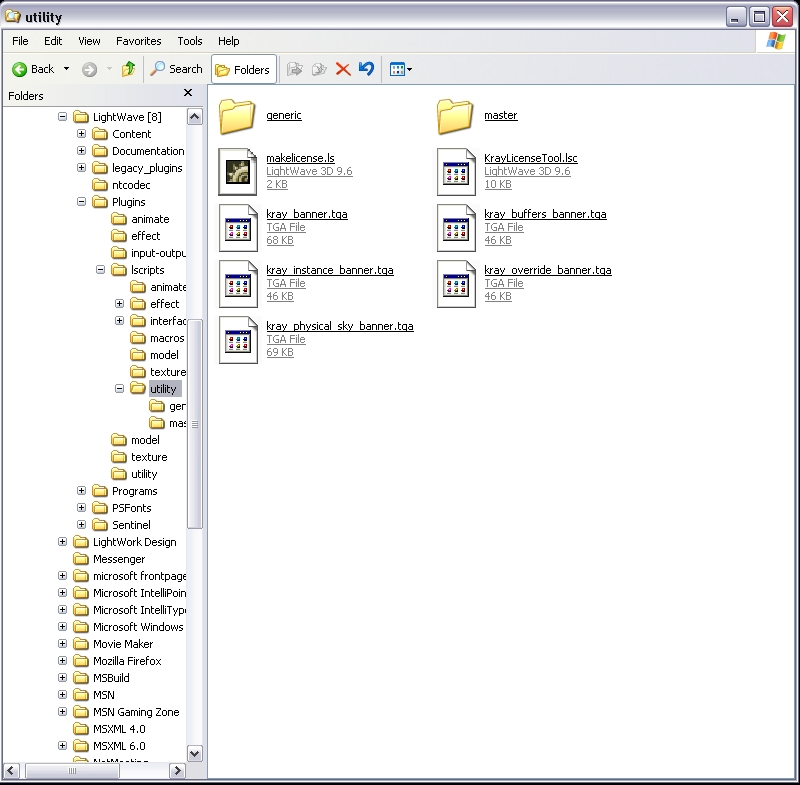This screenshot has width=800, height=785.
Task: Click the Search toolbar button
Action: 176,69
